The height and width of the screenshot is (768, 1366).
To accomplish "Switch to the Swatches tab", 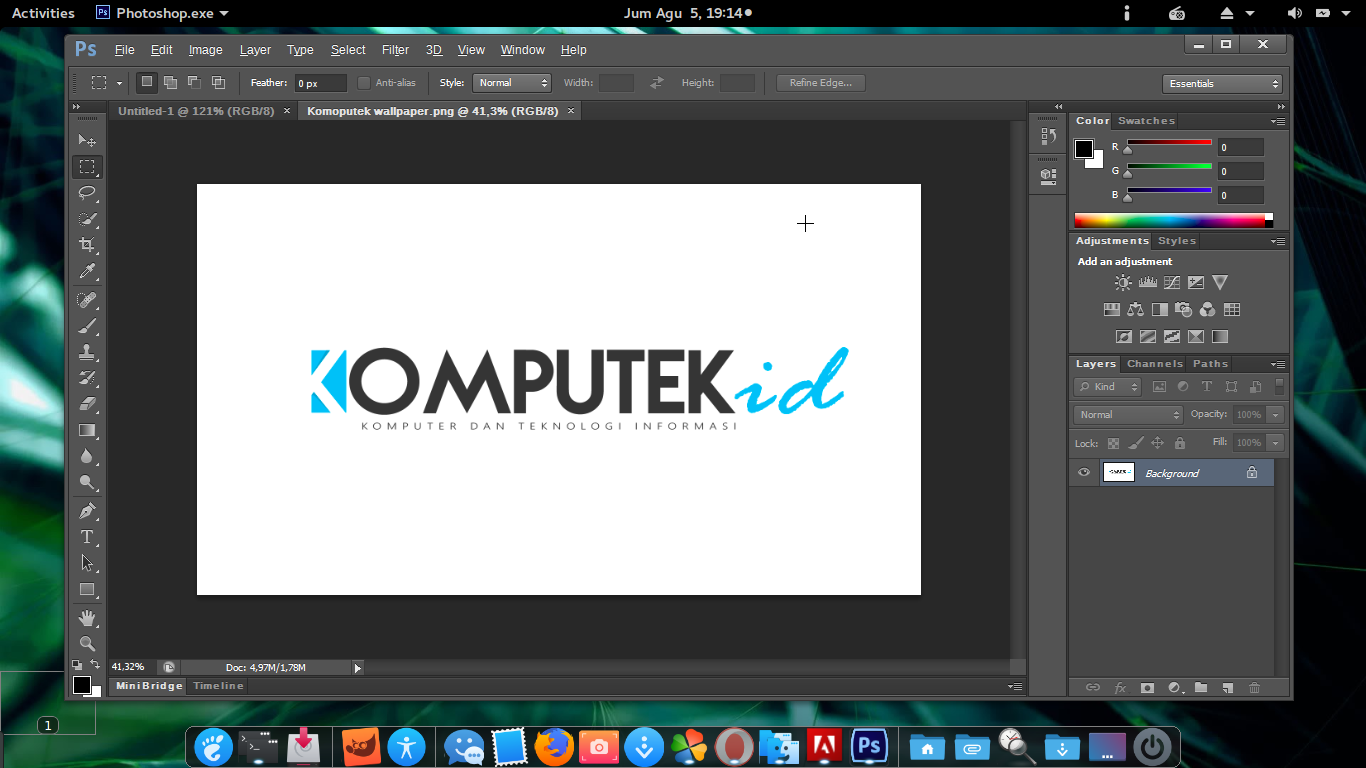I will coord(1146,121).
